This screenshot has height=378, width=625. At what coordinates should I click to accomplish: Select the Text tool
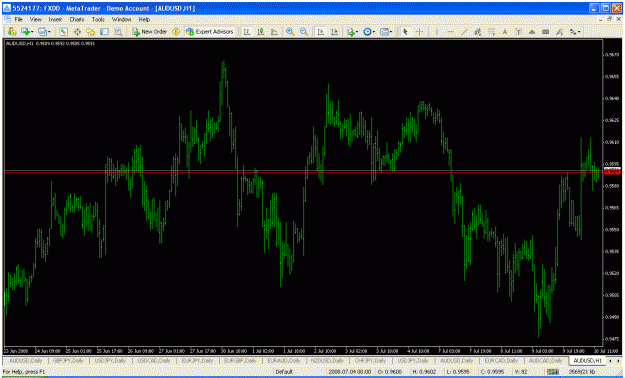505,32
